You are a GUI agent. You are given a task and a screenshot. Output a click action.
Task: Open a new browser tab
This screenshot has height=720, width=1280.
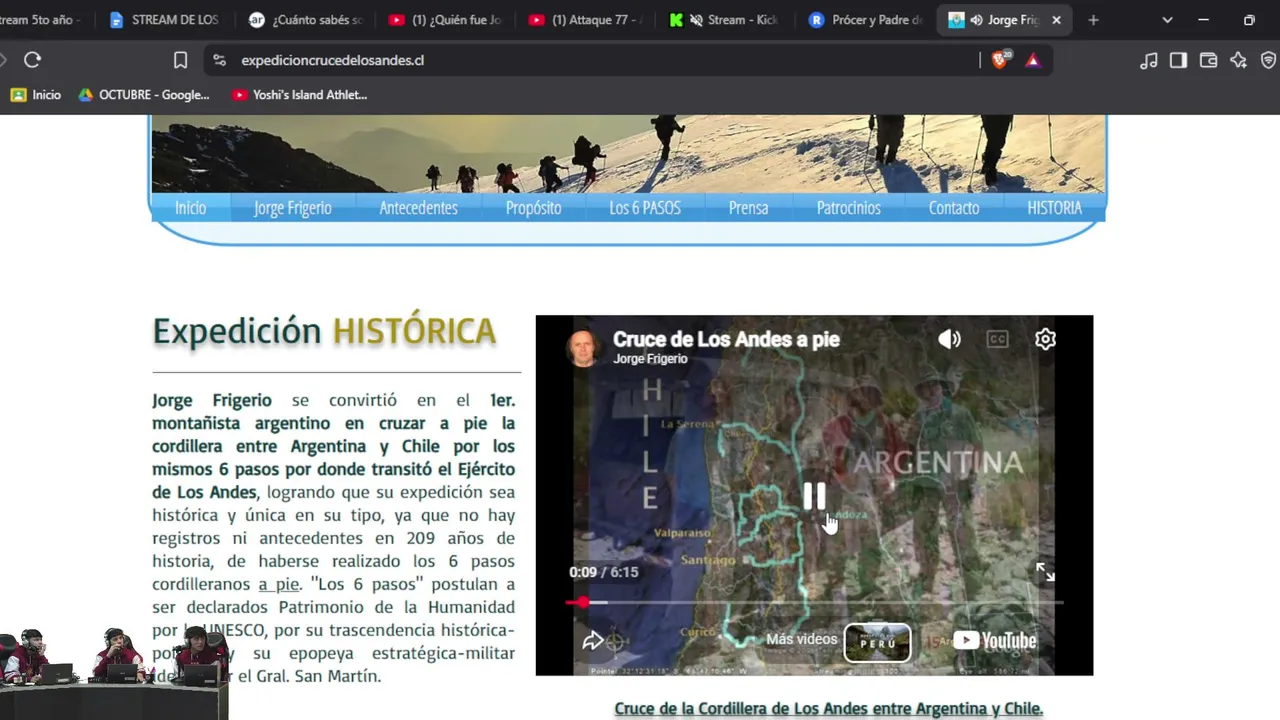coord(1093,20)
